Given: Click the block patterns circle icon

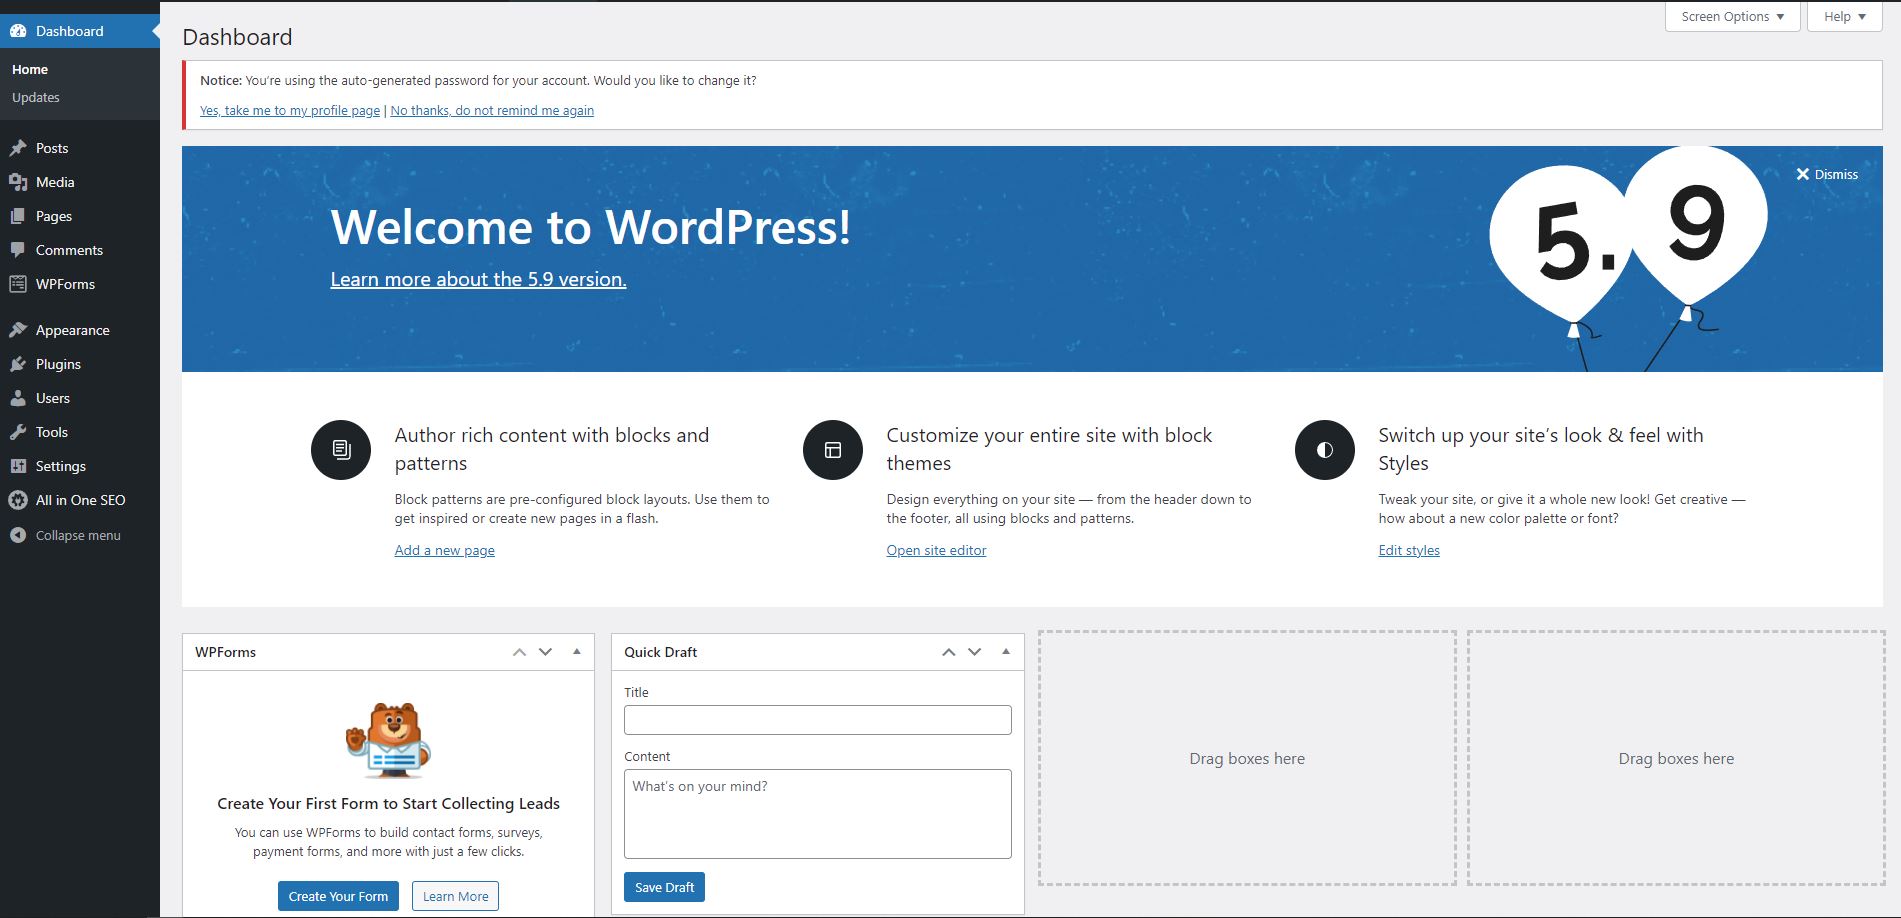Looking at the screenshot, I should coord(341,450).
